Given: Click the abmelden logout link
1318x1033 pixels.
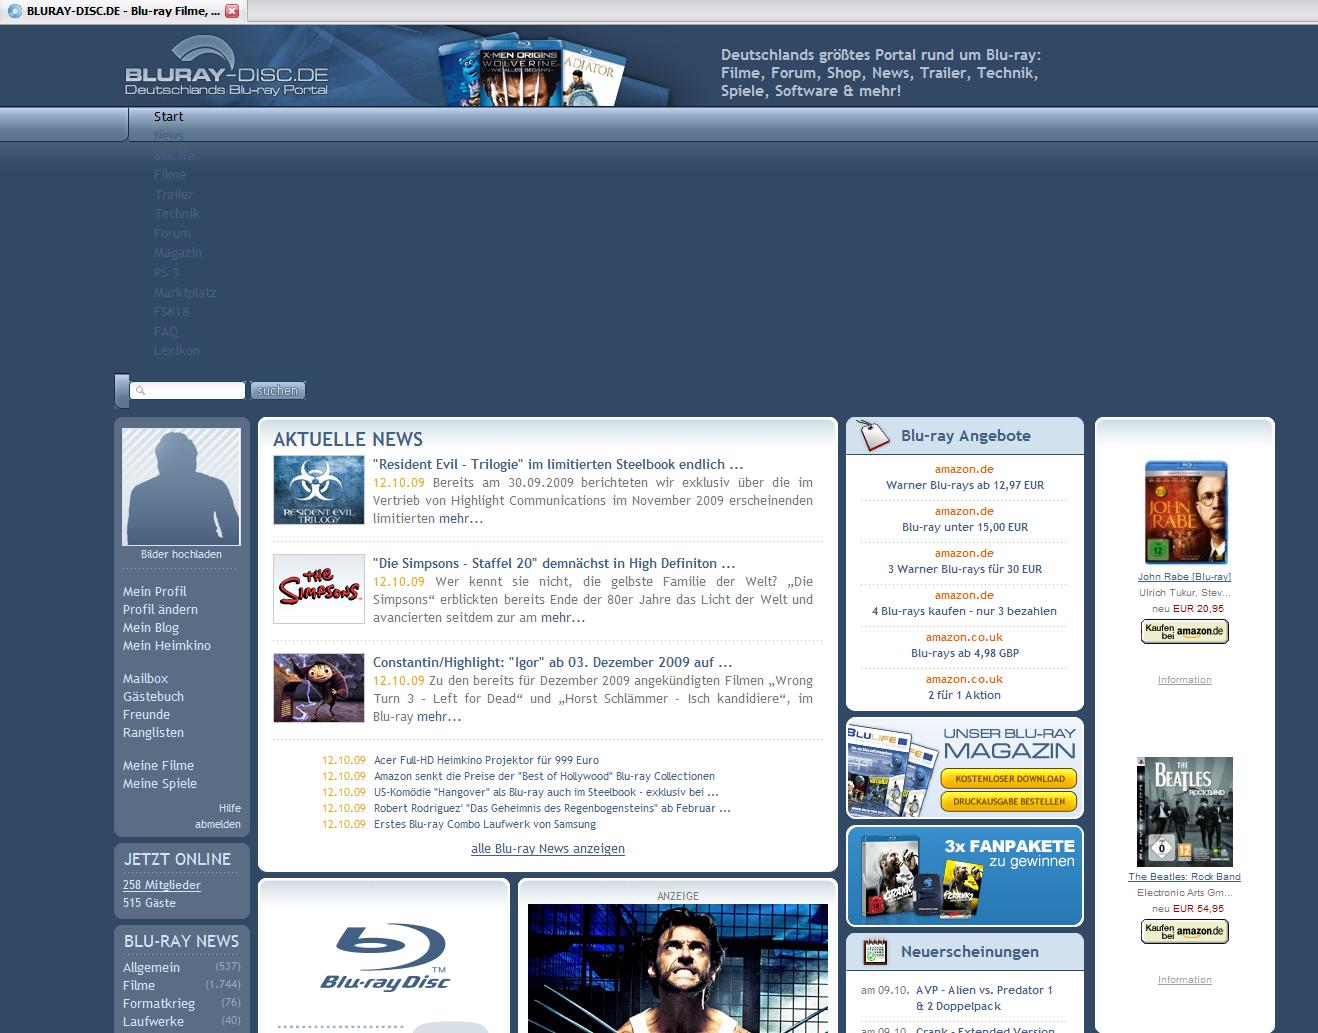Looking at the screenshot, I should (217, 825).
